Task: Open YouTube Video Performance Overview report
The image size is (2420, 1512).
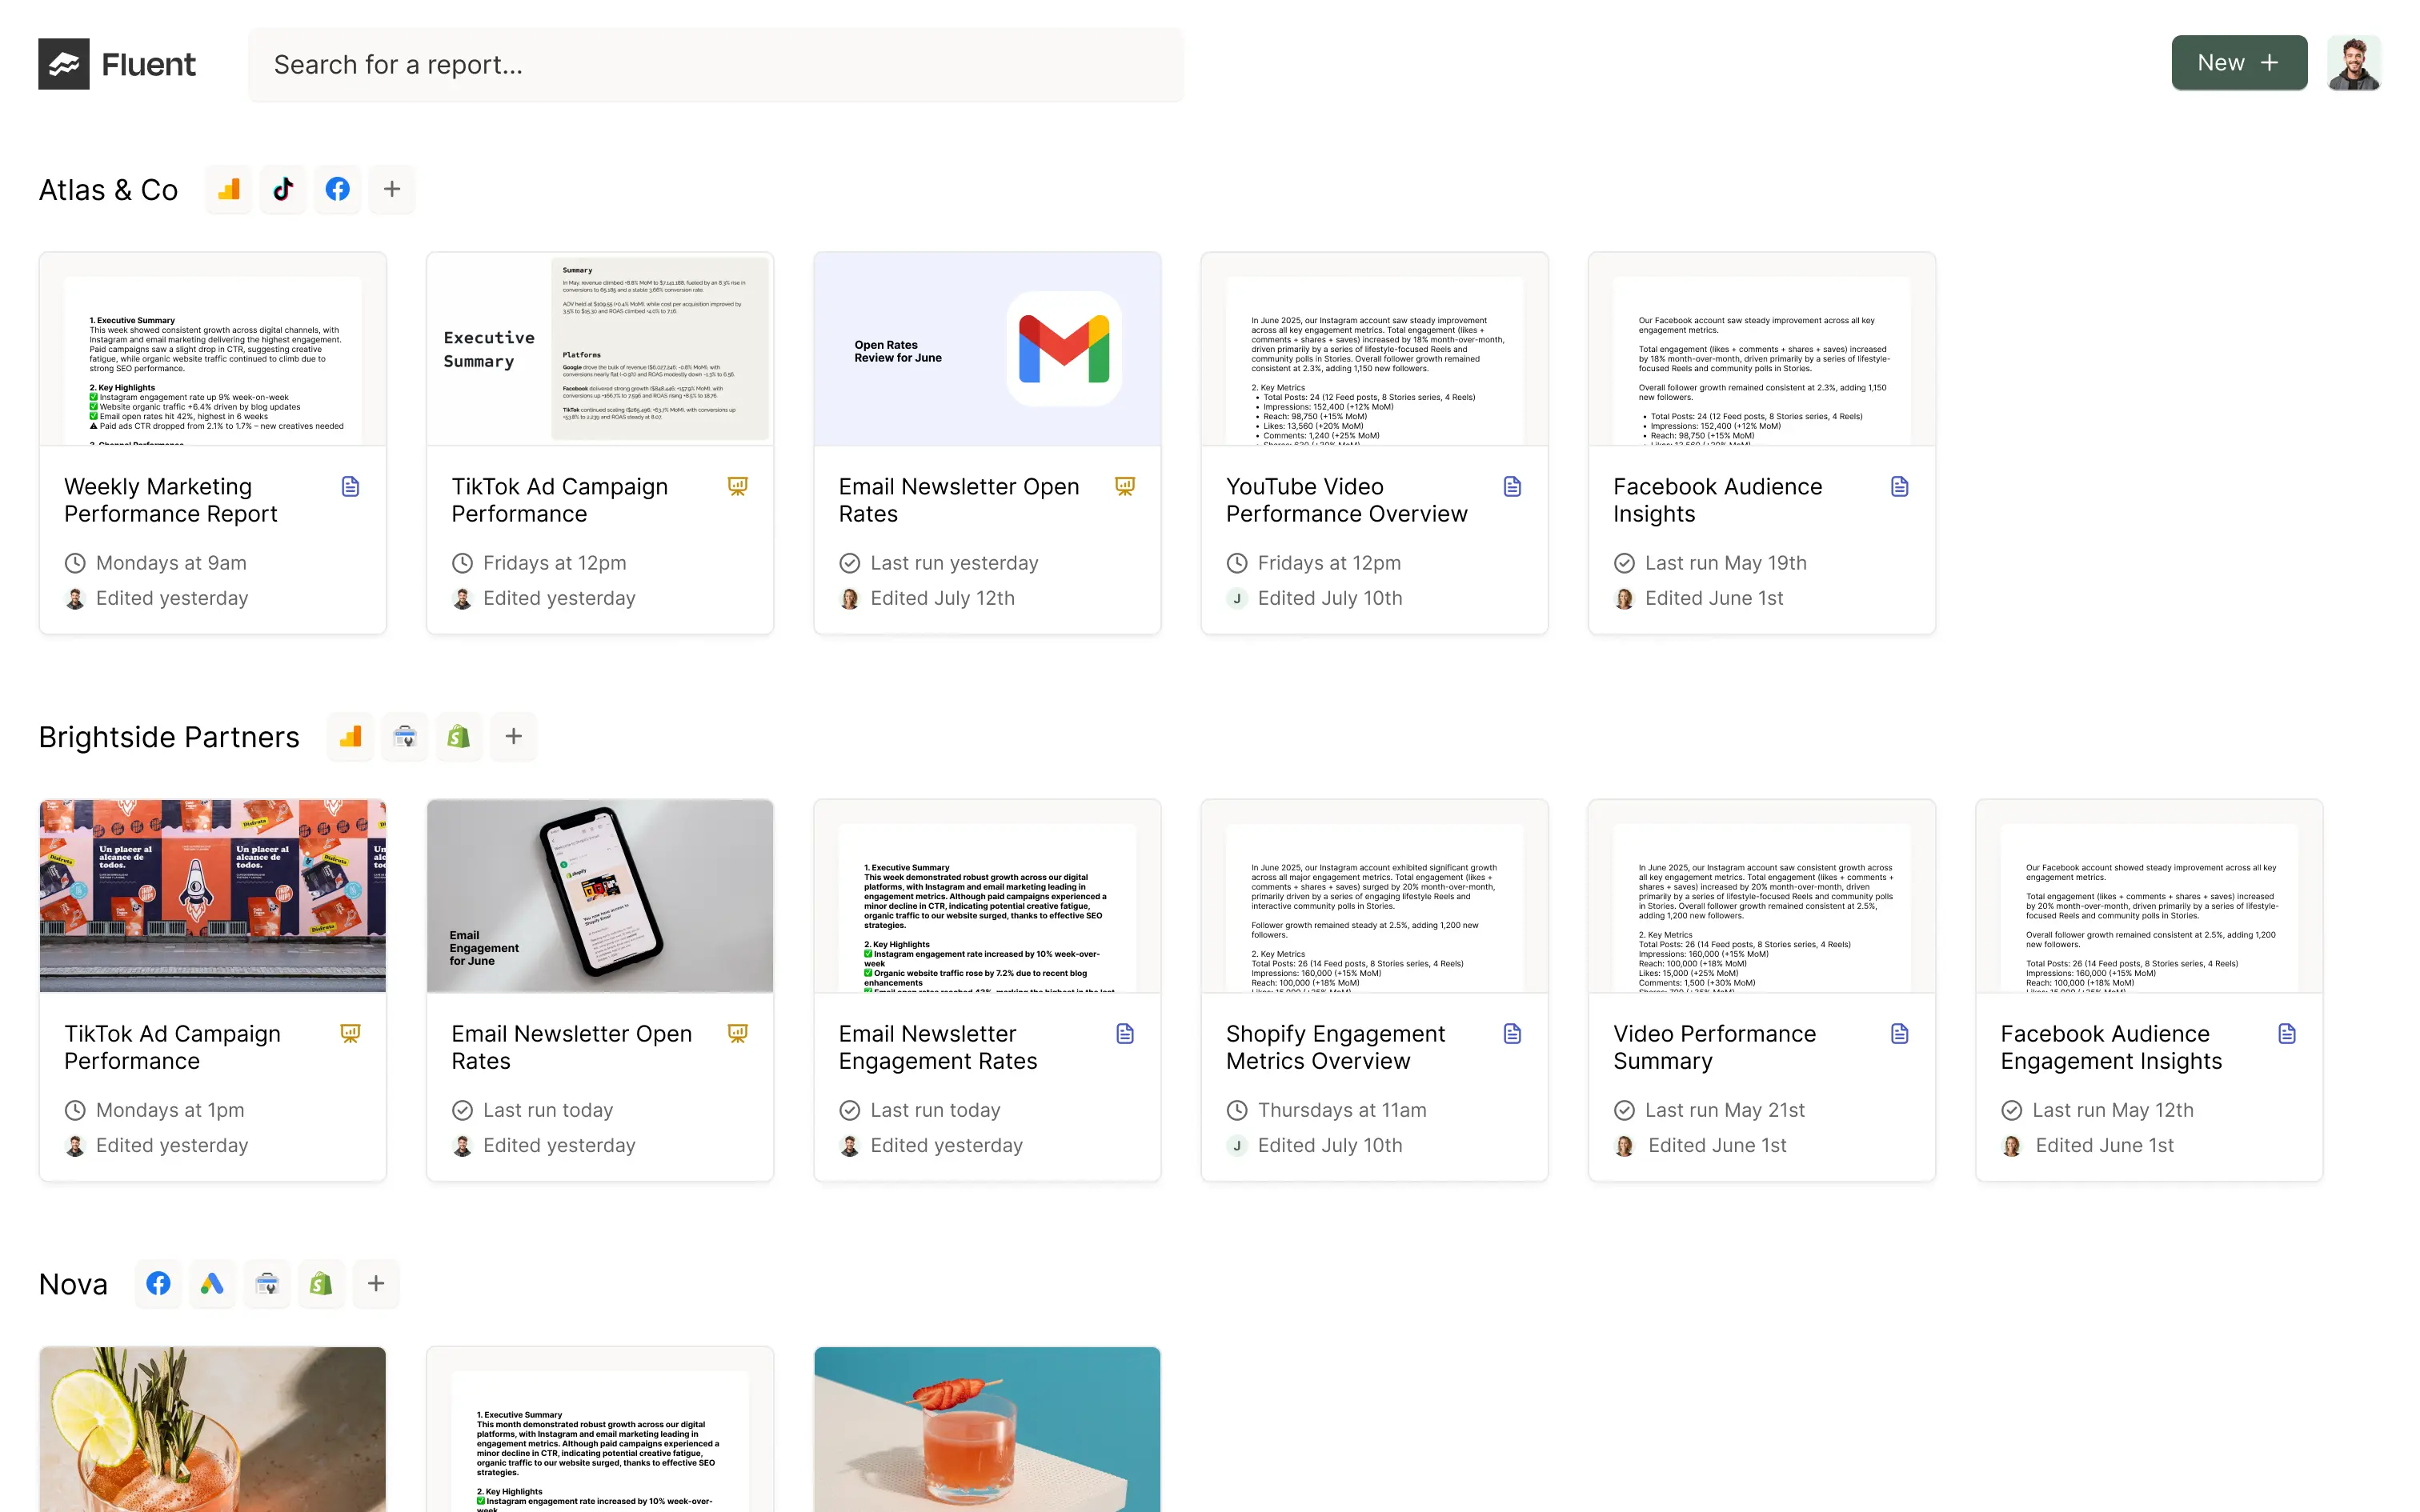Action: pyautogui.click(x=1346, y=500)
